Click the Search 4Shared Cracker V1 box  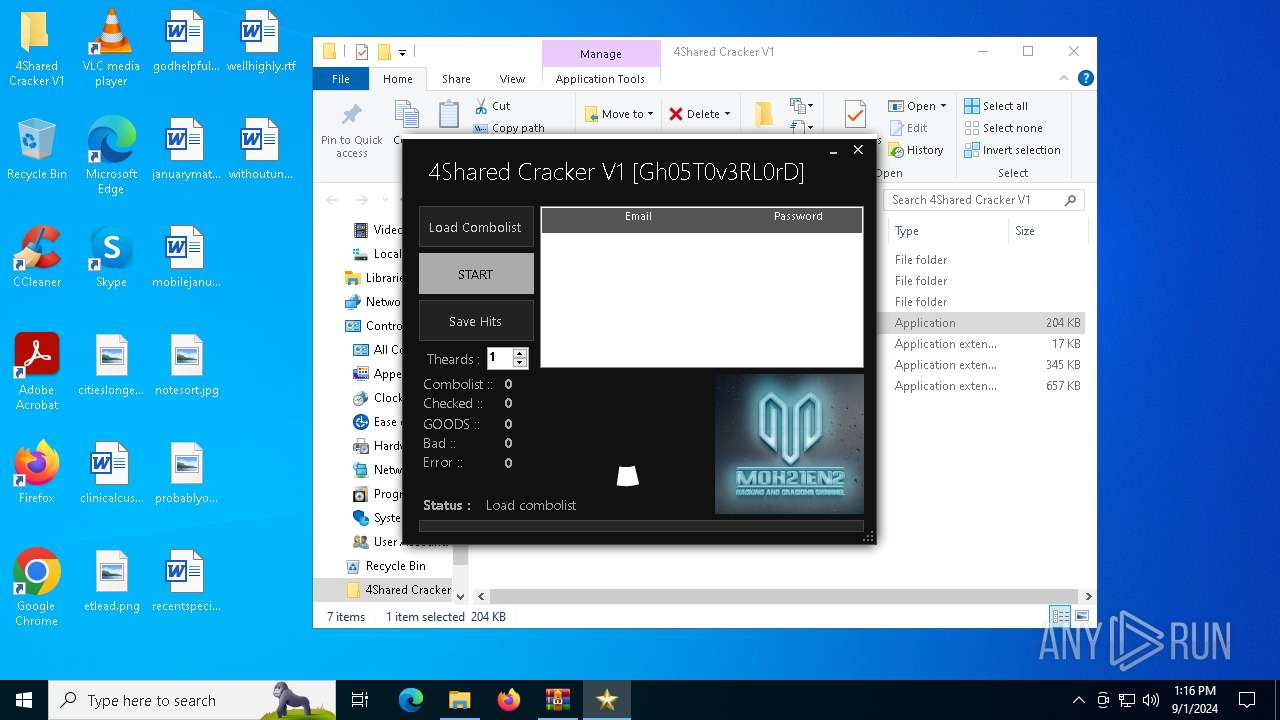pos(984,200)
